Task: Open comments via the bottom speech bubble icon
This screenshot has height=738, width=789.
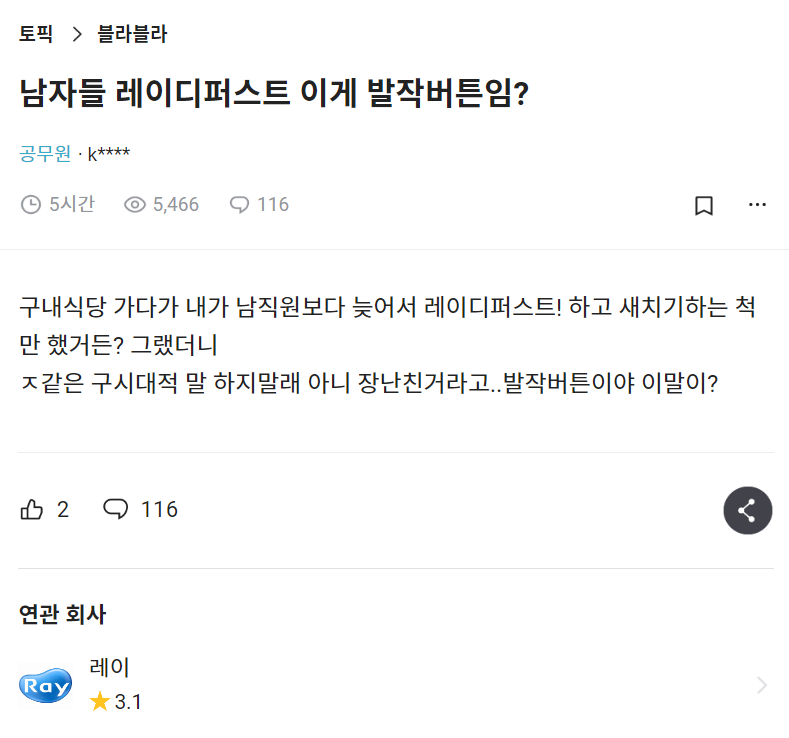Action: click(116, 510)
